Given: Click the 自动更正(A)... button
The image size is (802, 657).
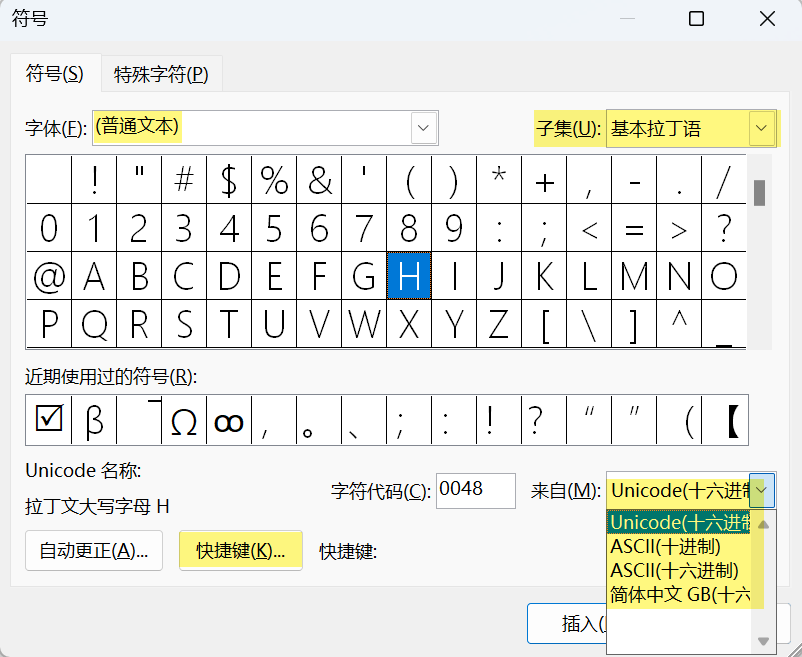Looking at the screenshot, I should 94,551.
